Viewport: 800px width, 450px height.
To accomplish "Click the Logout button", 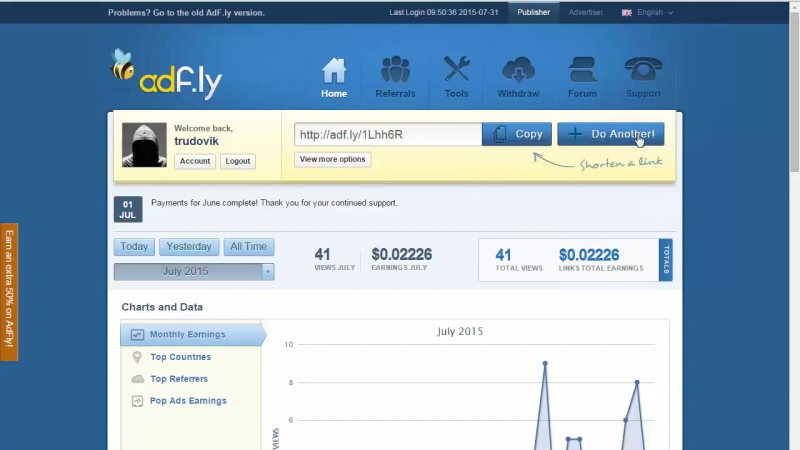I will tap(238, 161).
